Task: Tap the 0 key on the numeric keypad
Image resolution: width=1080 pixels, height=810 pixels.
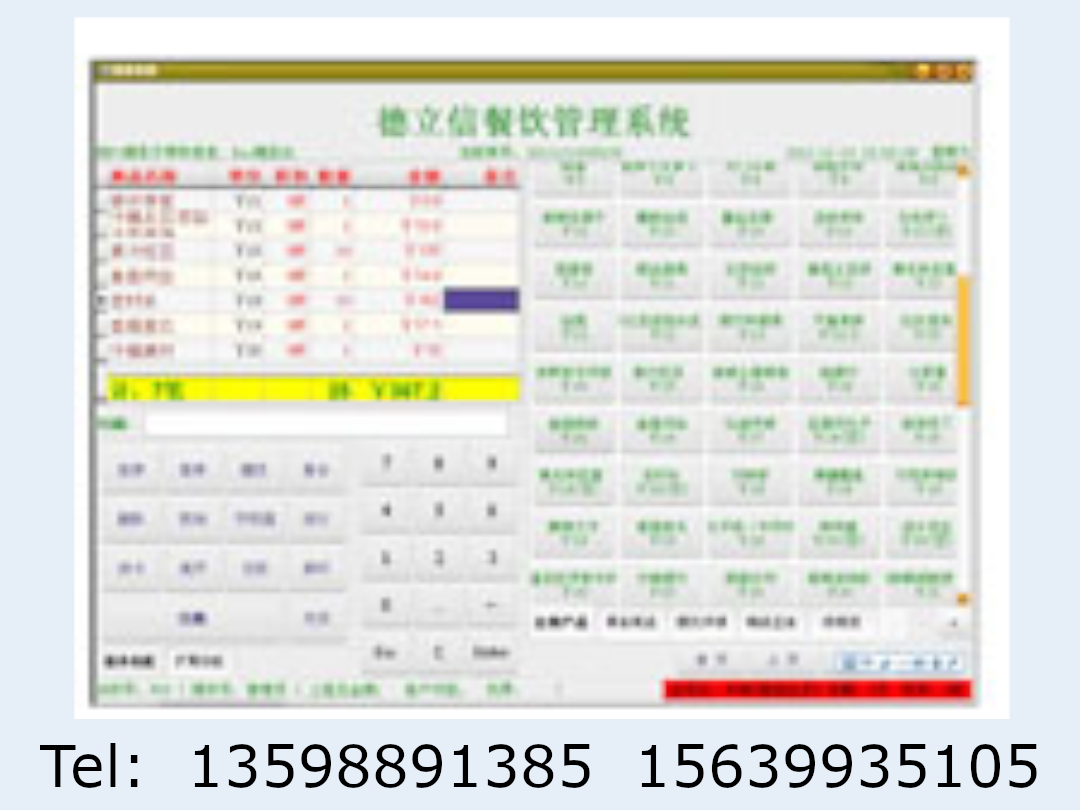Action: coord(387,606)
